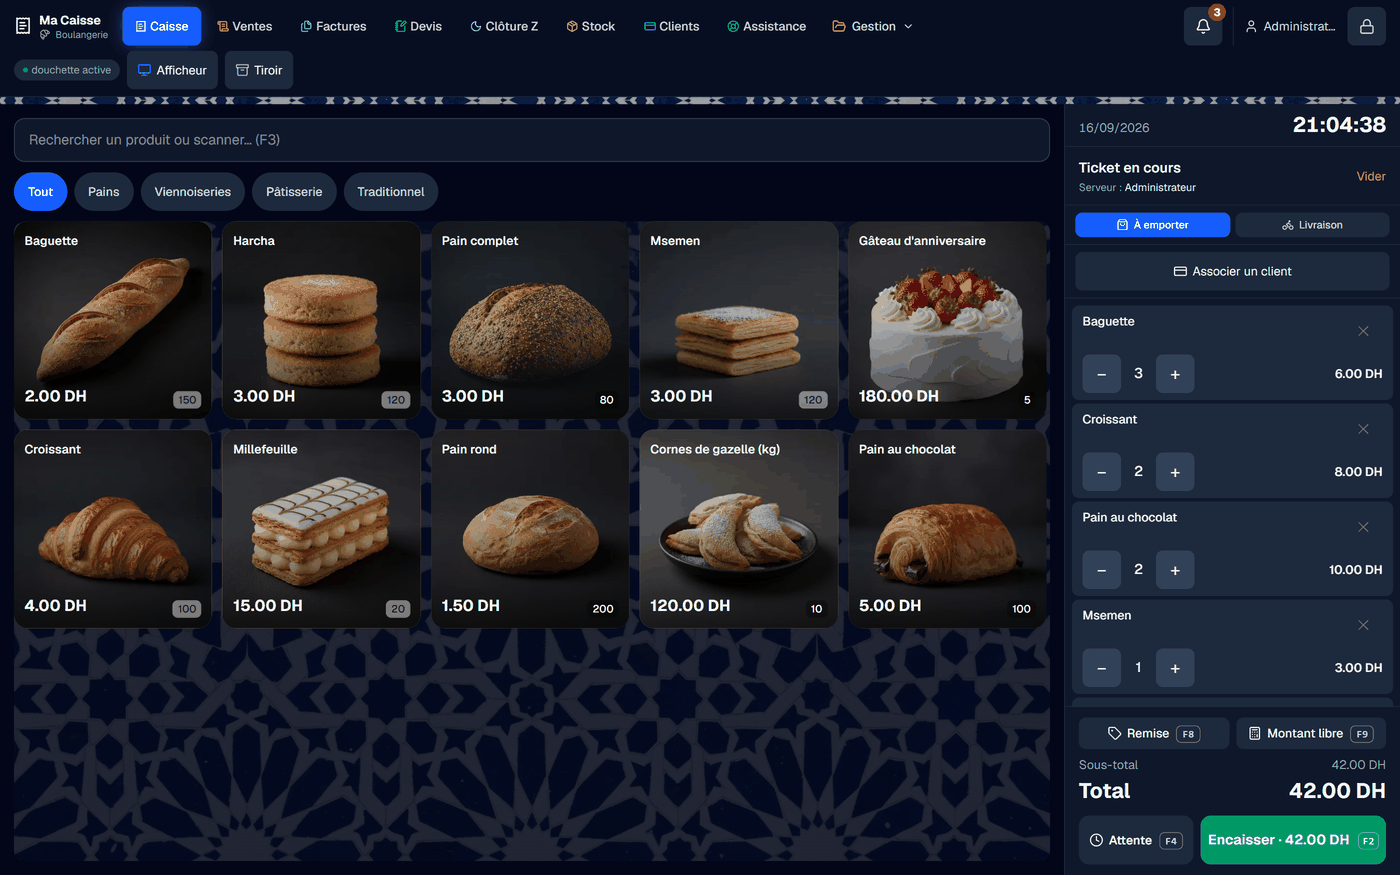Viewport: 1400px width, 875px height.
Task: Remove Croissant line from ticket
Action: click(x=1363, y=429)
